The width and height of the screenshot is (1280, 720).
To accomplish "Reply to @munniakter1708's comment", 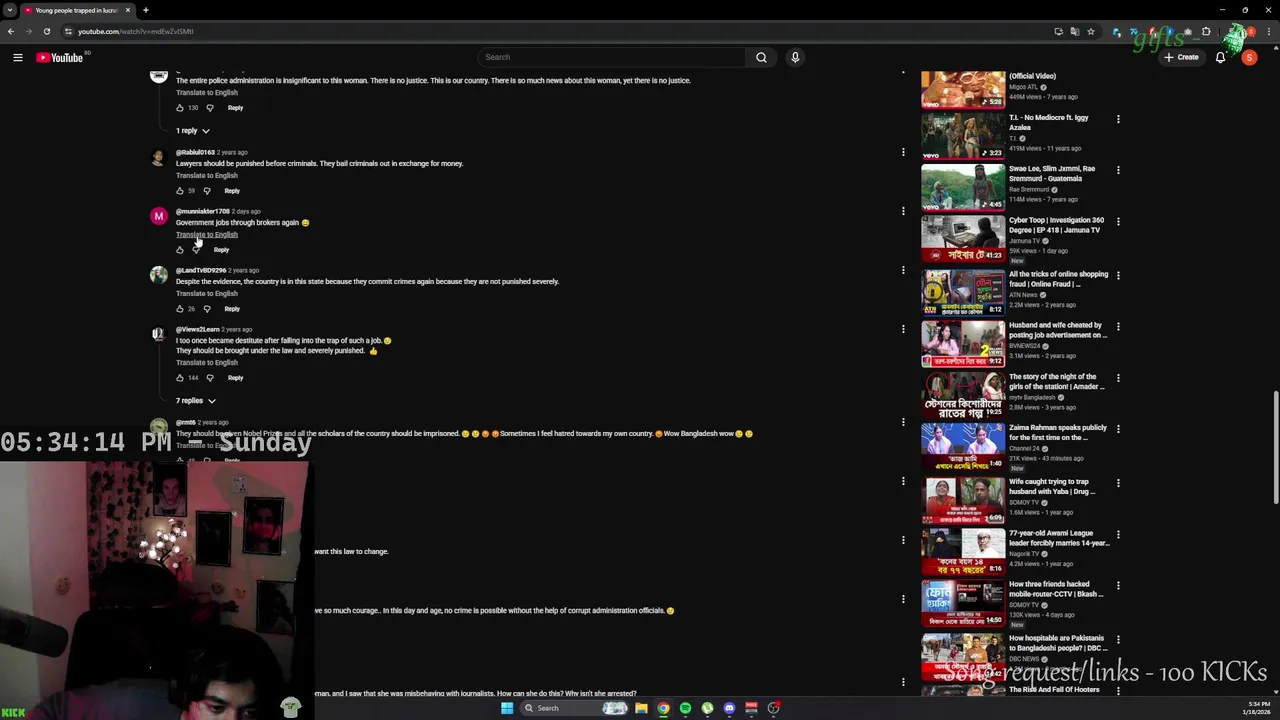I will (x=221, y=250).
